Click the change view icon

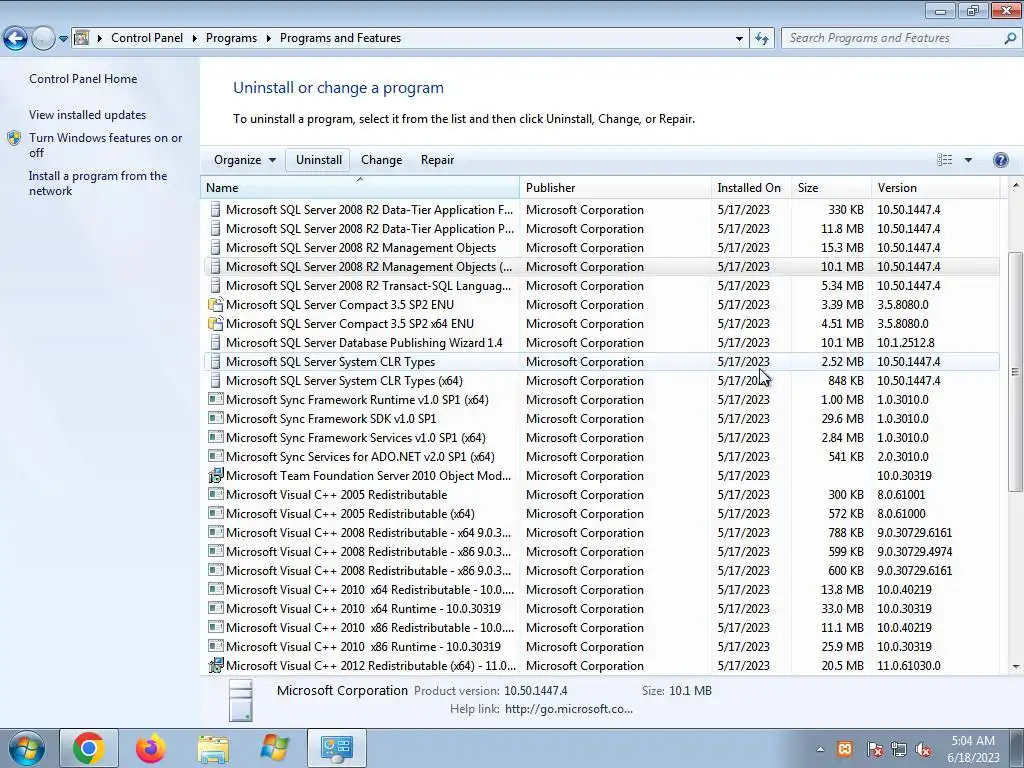944,160
